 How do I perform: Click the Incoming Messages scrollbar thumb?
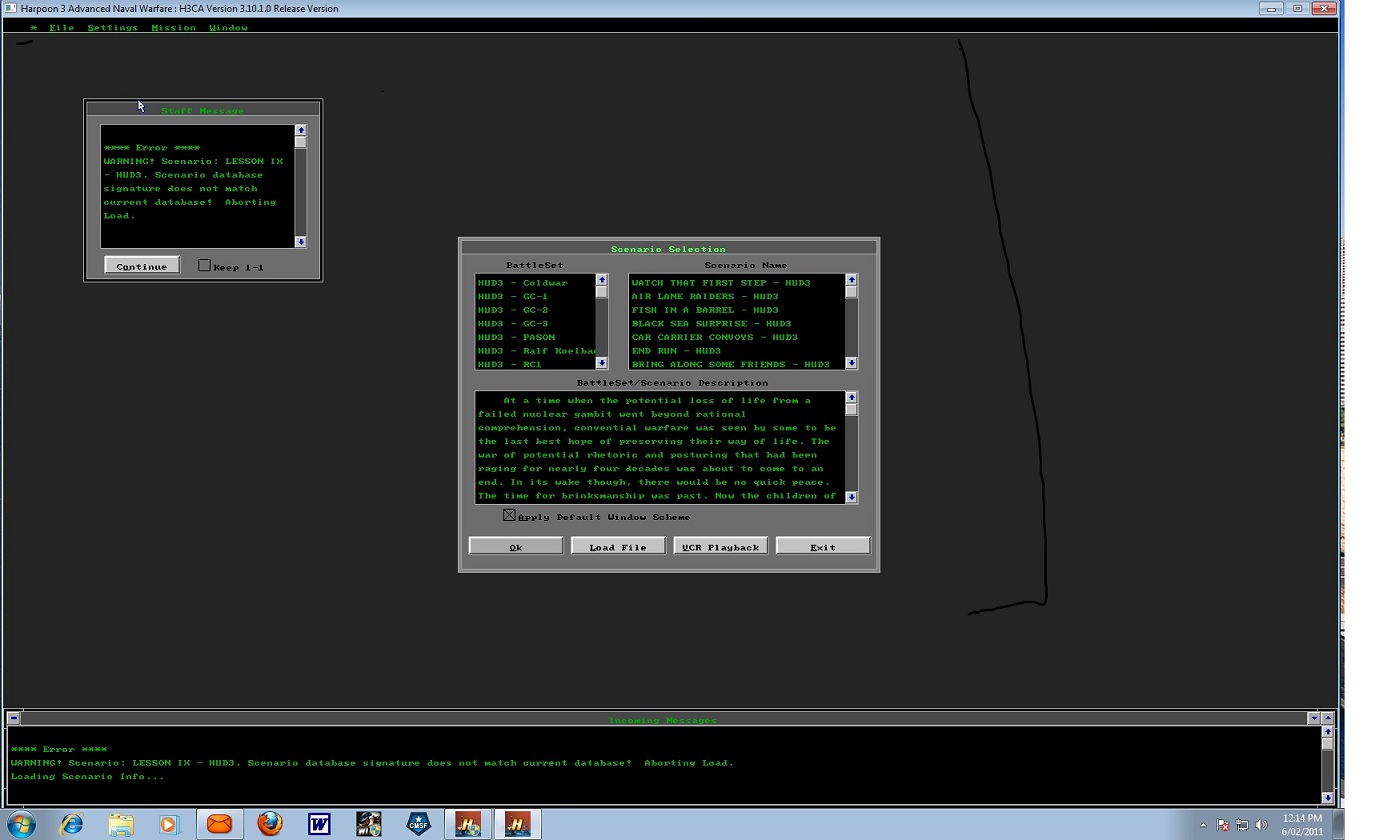click(x=1327, y=744)
